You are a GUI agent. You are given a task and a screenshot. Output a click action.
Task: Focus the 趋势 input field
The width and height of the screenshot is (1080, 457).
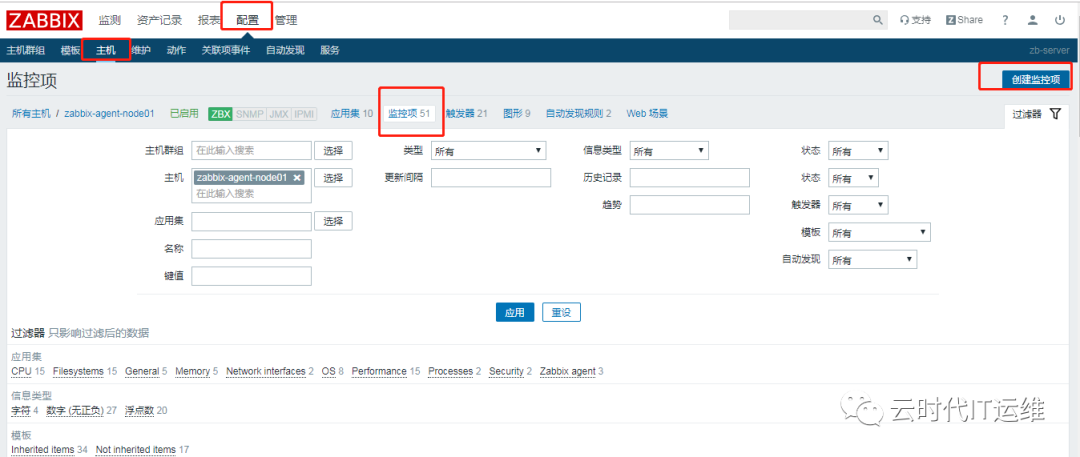pos(689,205)
